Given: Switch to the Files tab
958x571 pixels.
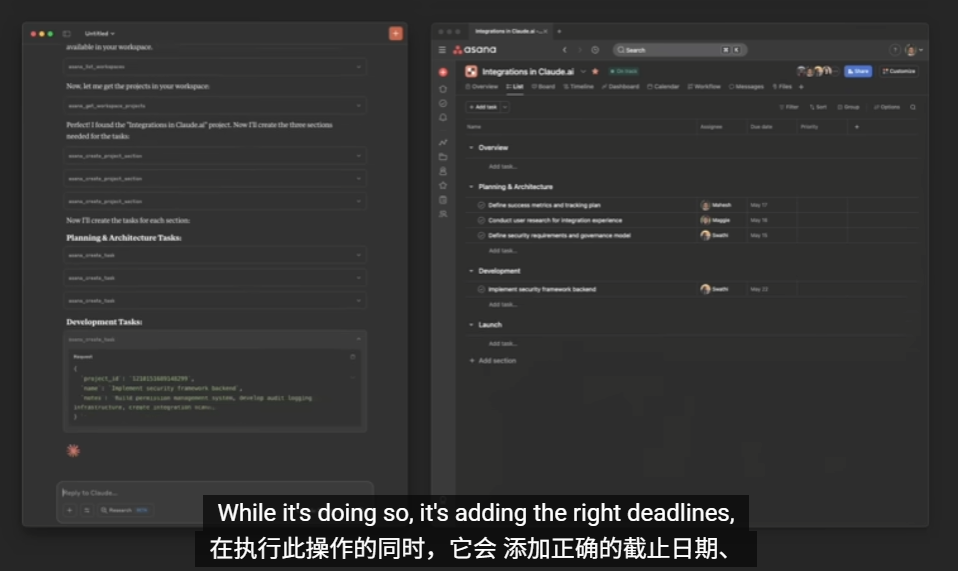Looking at the screenshot, I should point(782,87).
